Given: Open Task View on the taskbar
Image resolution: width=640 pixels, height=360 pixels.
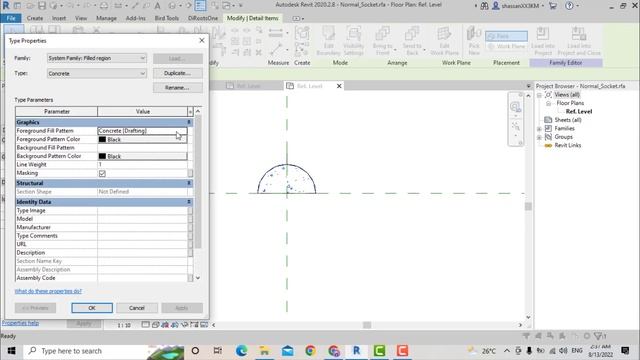Looking at the screenshot, I should point(218,351).
